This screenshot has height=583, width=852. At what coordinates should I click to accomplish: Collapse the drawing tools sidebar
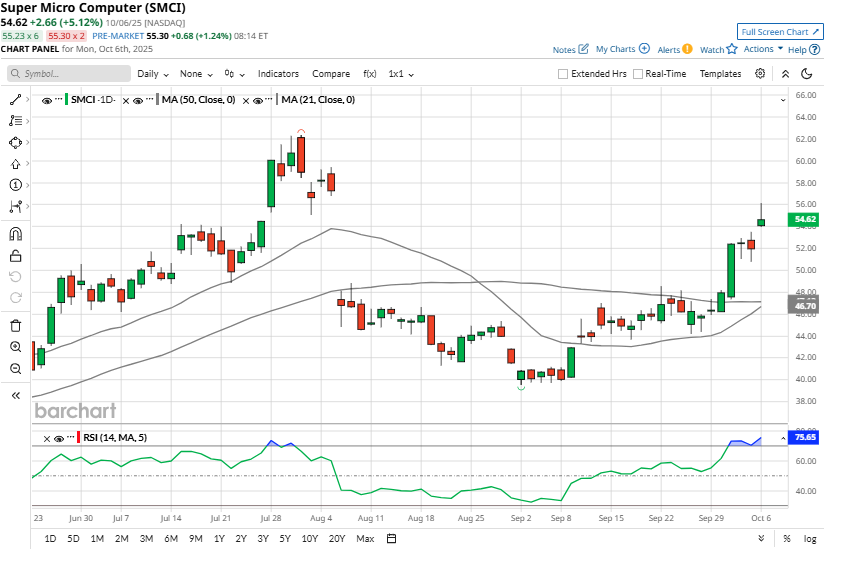click(15, 396)
